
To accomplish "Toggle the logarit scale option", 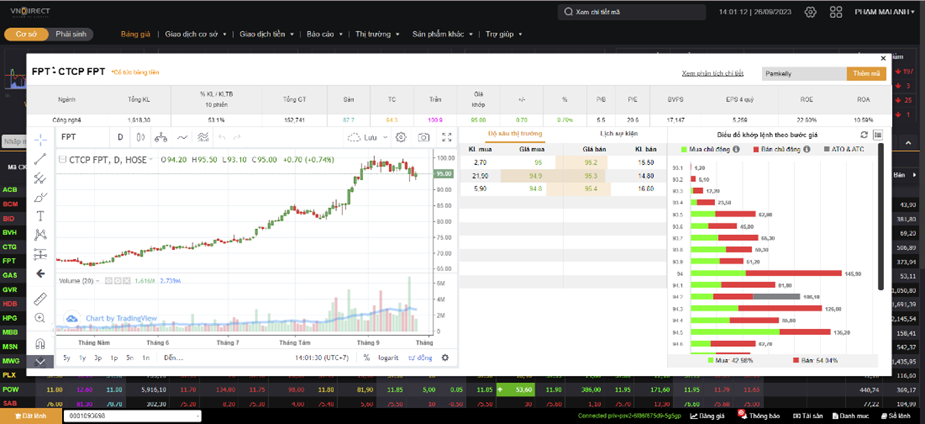I will coord(388,358).
